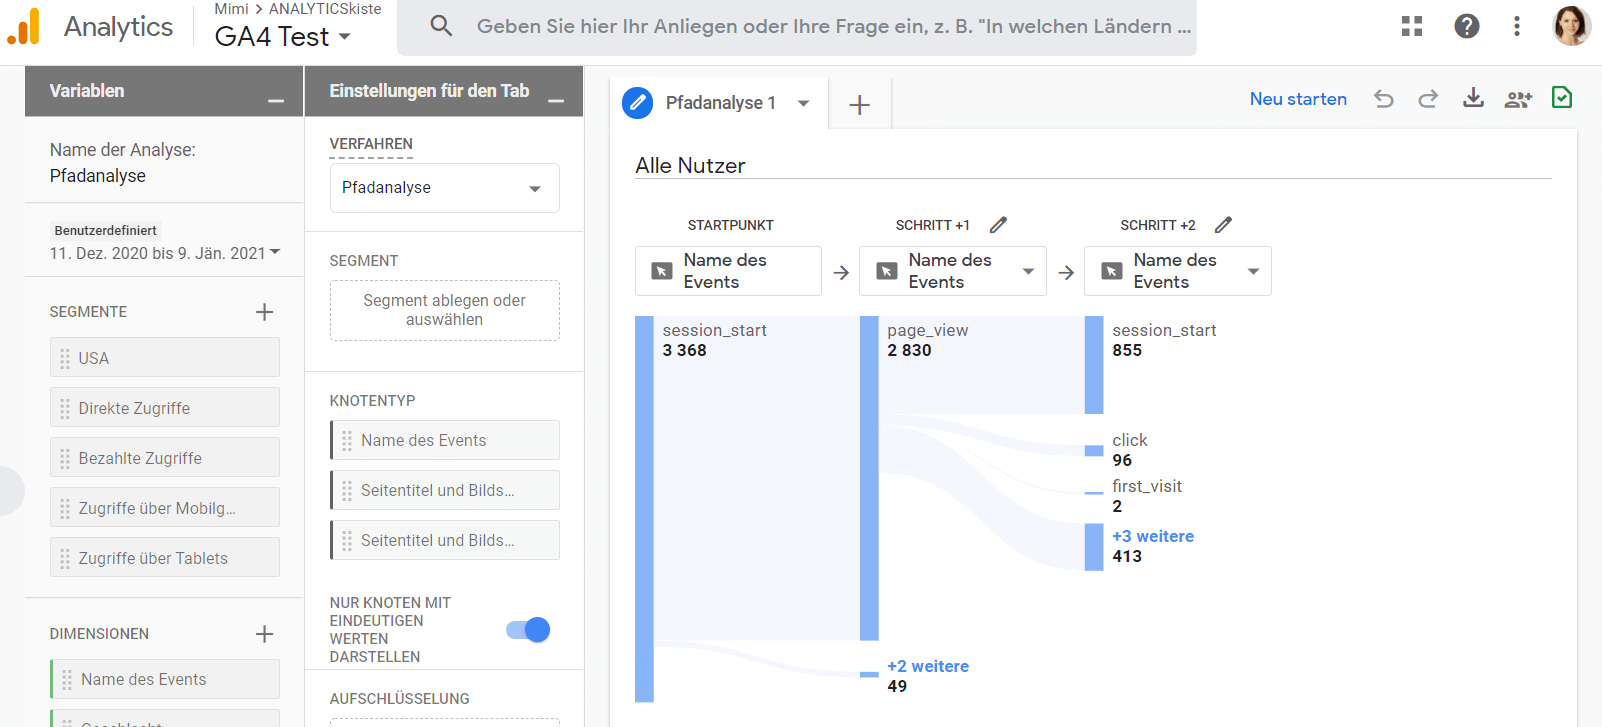Click the page_view node in step 1
The width and height of the screenshot is (1602, 727).
tap(869, 478)
